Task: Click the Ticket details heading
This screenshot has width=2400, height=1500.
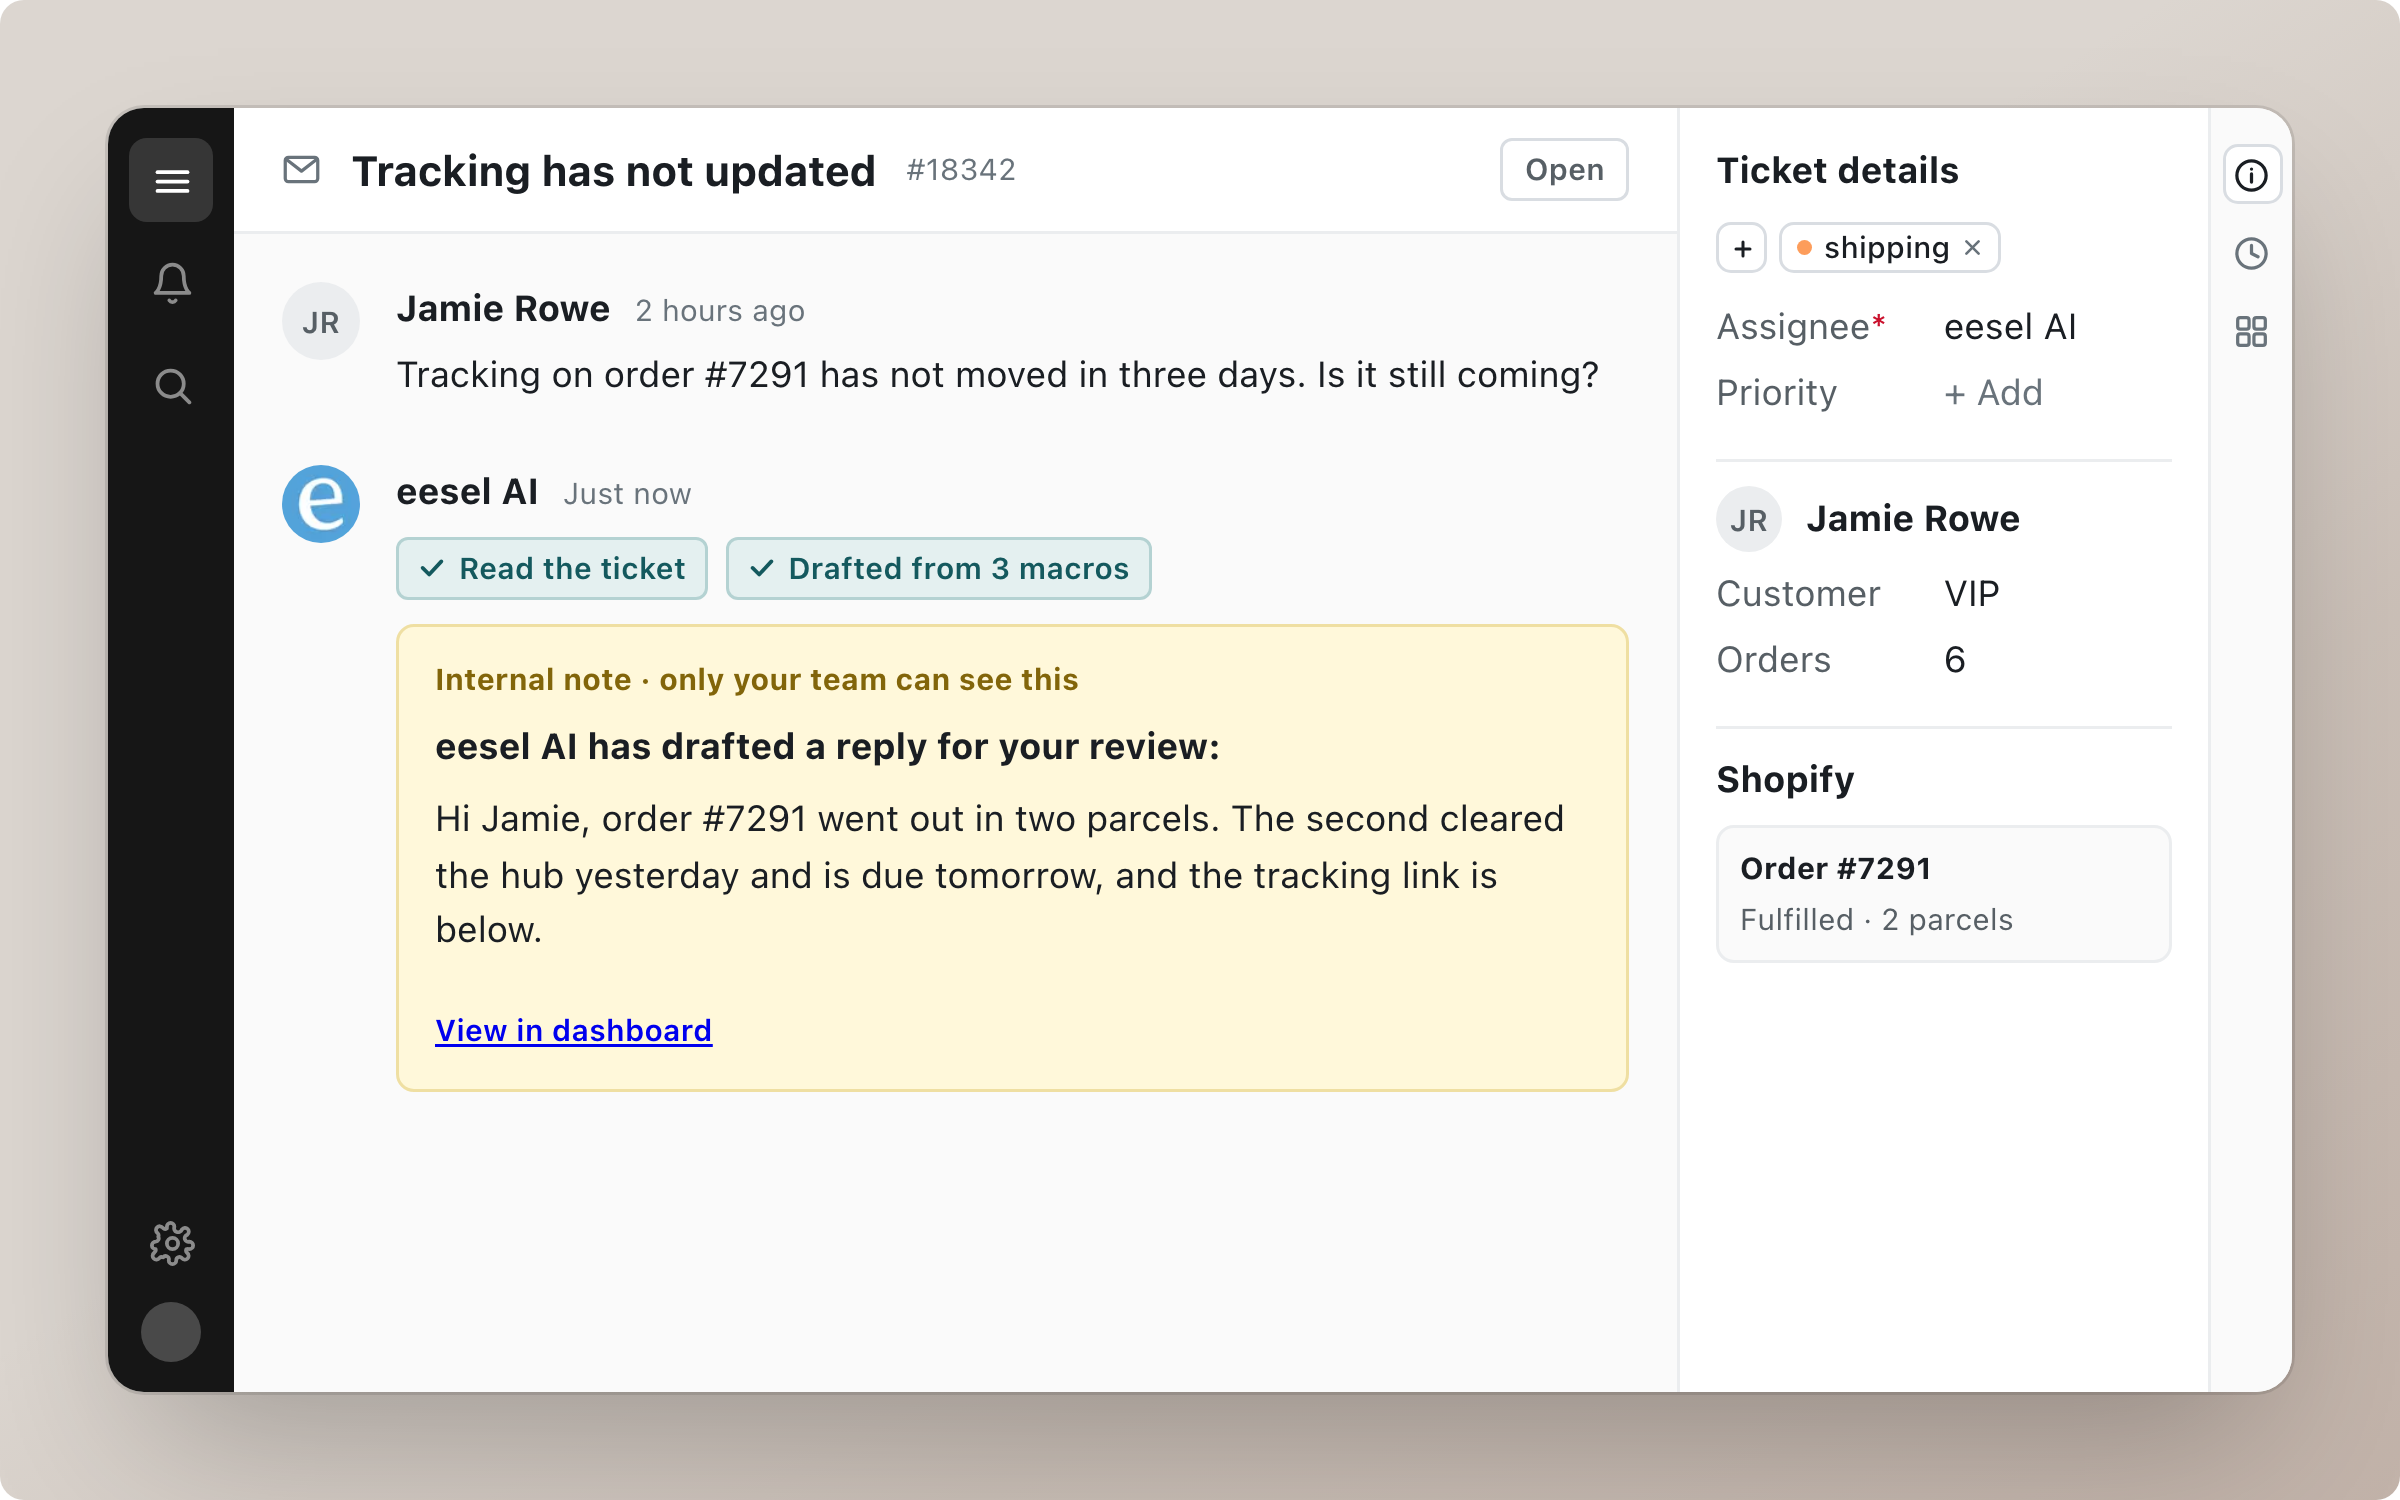Action: coord(1837,170)
